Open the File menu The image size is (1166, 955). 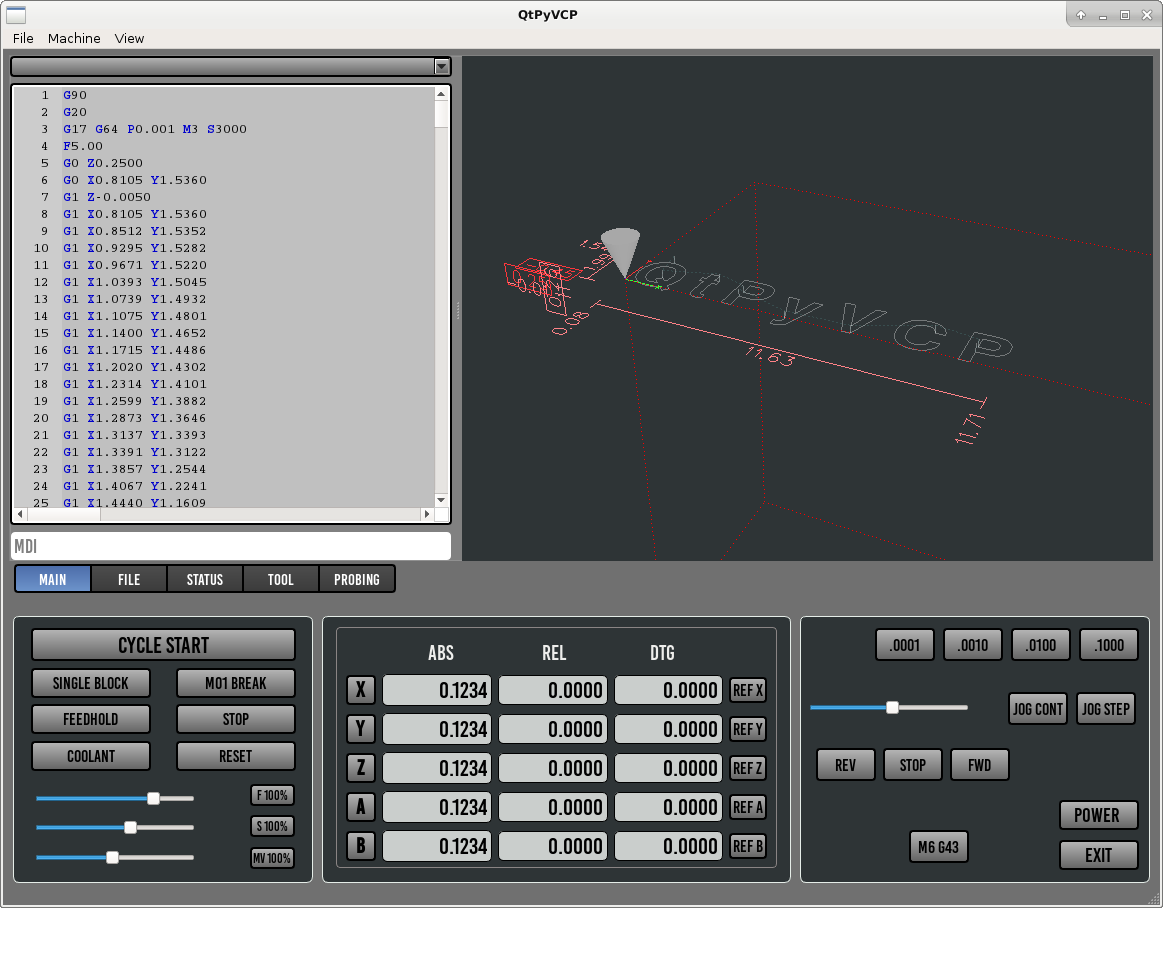click(23, 38)
